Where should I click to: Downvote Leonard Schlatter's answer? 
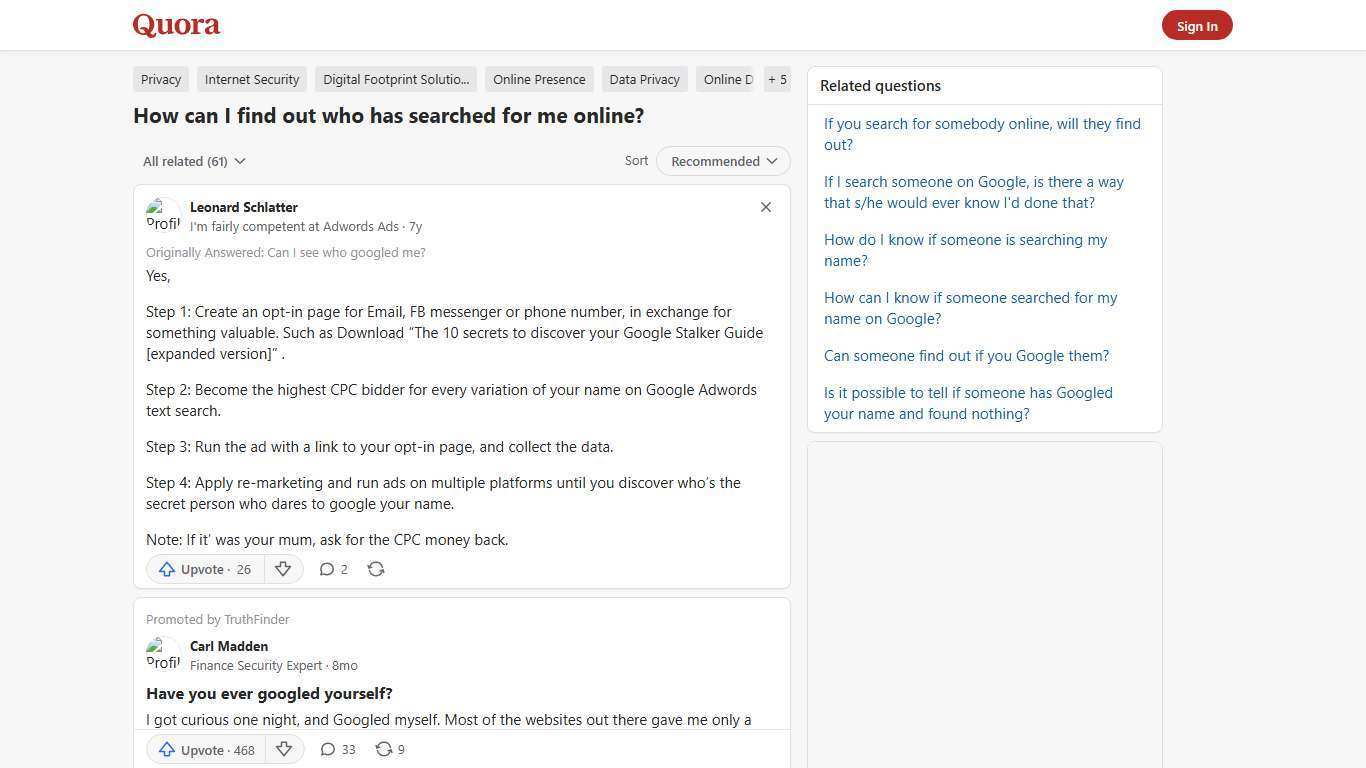[x=283, y=569]
